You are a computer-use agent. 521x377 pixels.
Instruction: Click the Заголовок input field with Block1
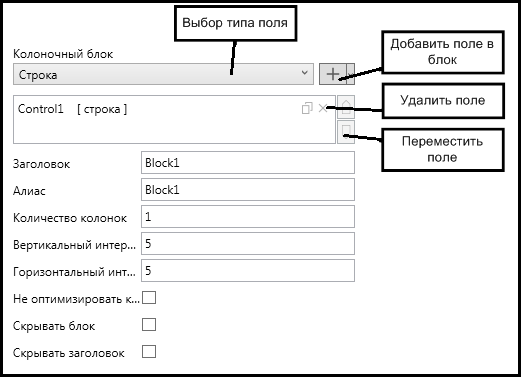pyautogui.click(x=248, y=163)
